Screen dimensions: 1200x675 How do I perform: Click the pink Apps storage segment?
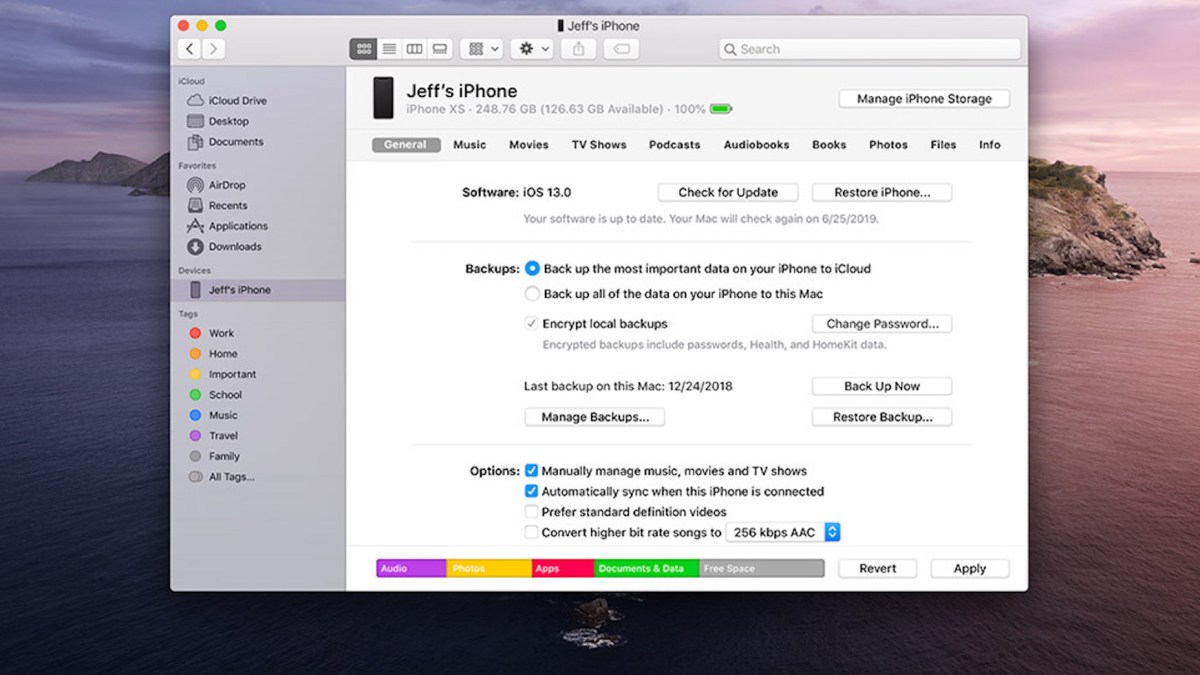pyautogui.click(x=563, y=568)
